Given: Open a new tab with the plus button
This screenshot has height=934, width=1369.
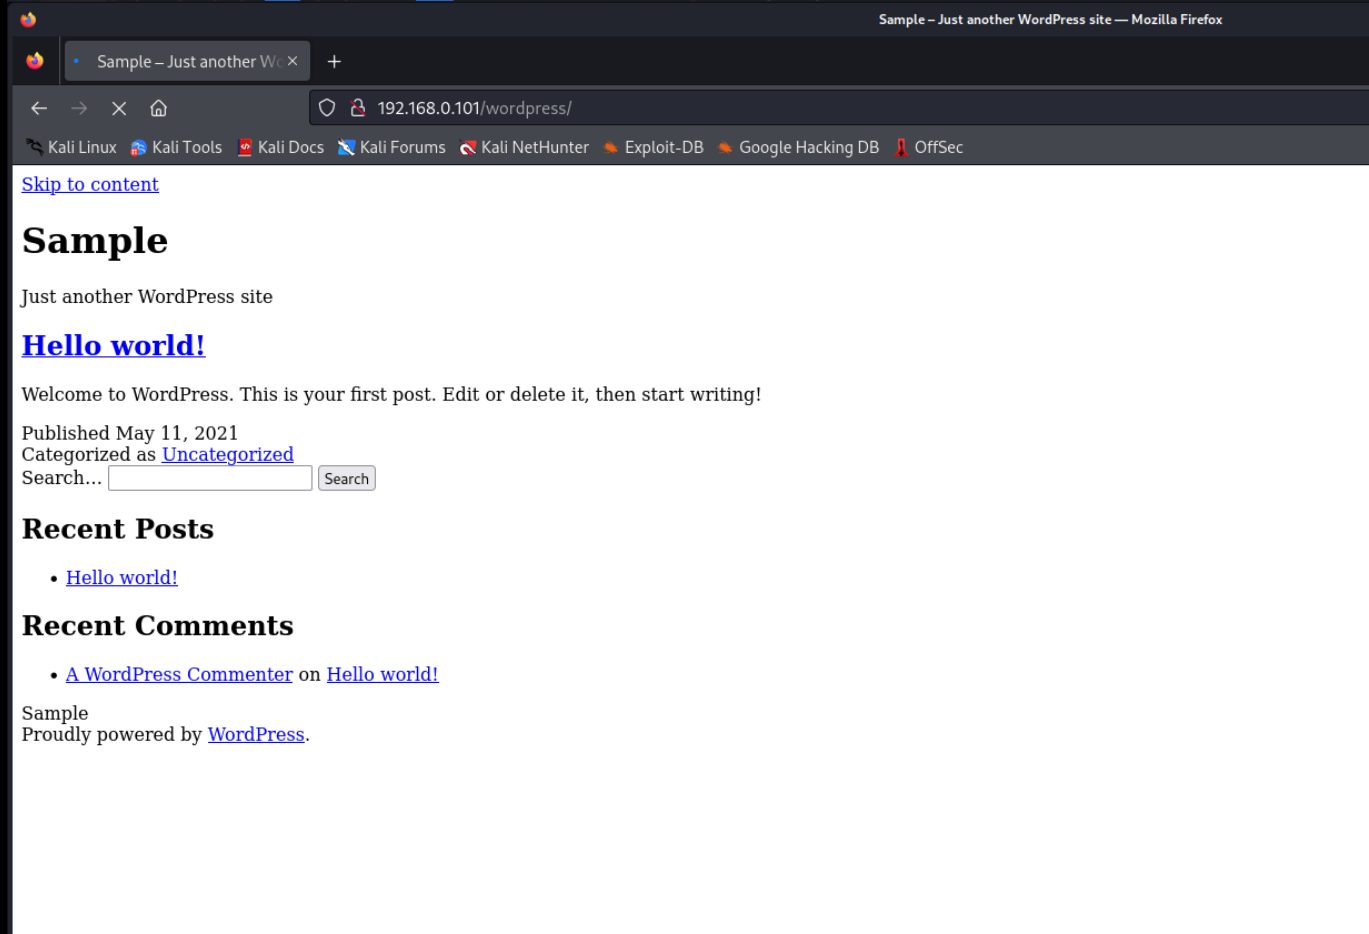Looking at the screenshot, I should (x=334, y=62).
